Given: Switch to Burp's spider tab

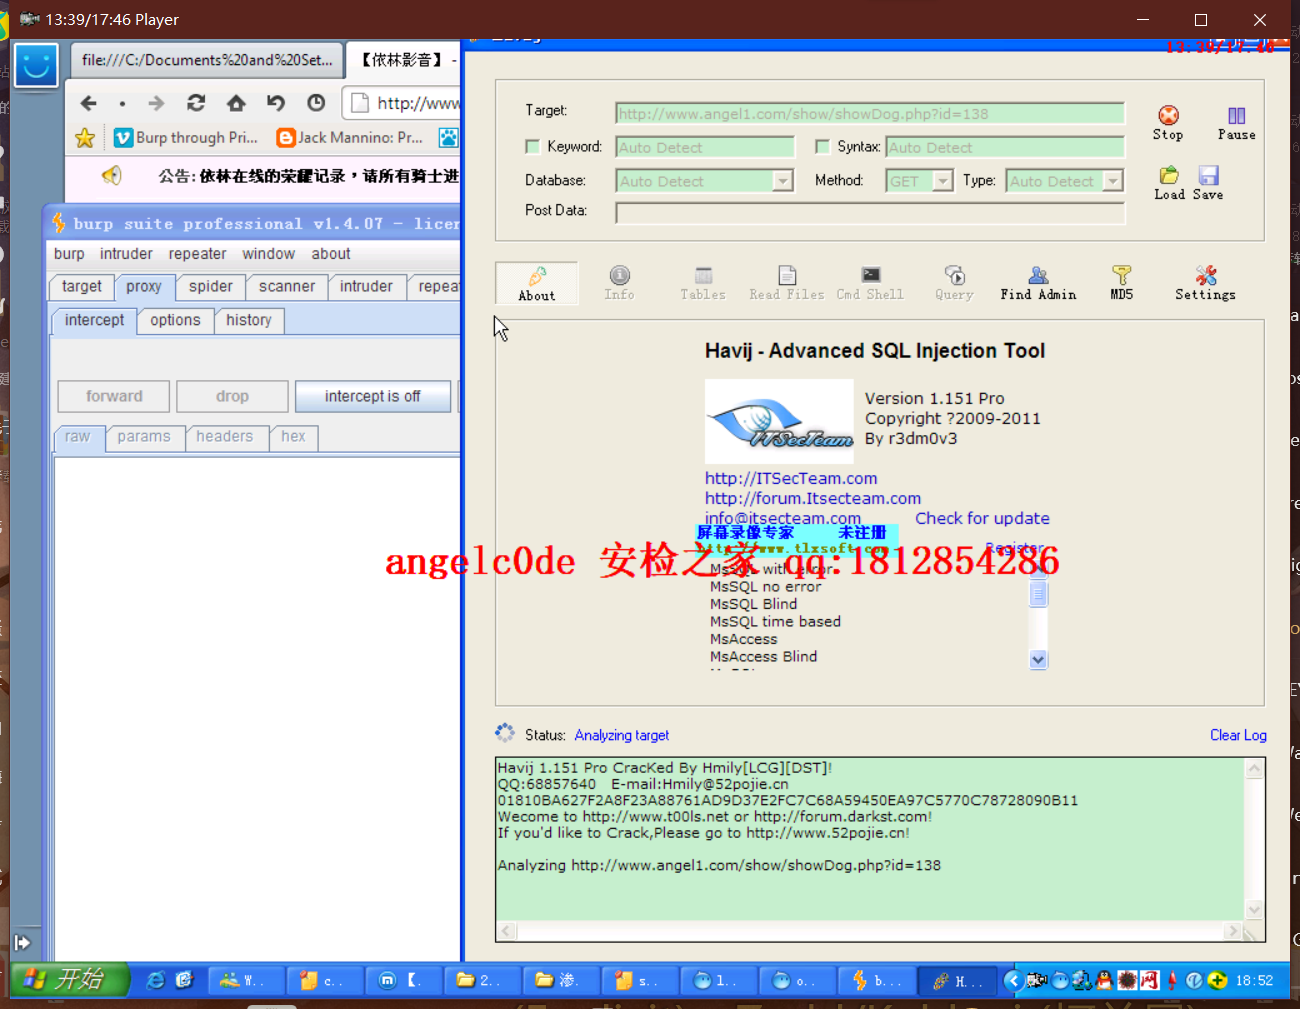Looking at the screenshot, I should (x=210, y=286).
